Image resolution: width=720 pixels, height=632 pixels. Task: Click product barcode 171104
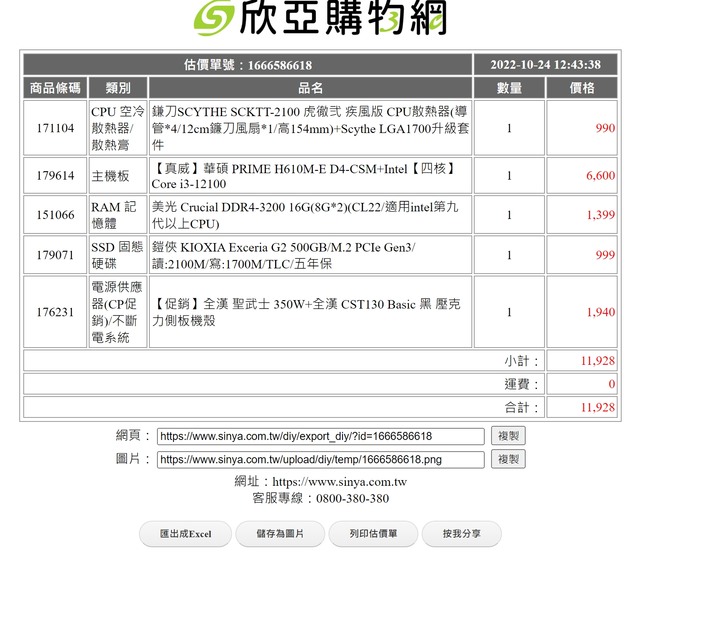click(55, 128)
